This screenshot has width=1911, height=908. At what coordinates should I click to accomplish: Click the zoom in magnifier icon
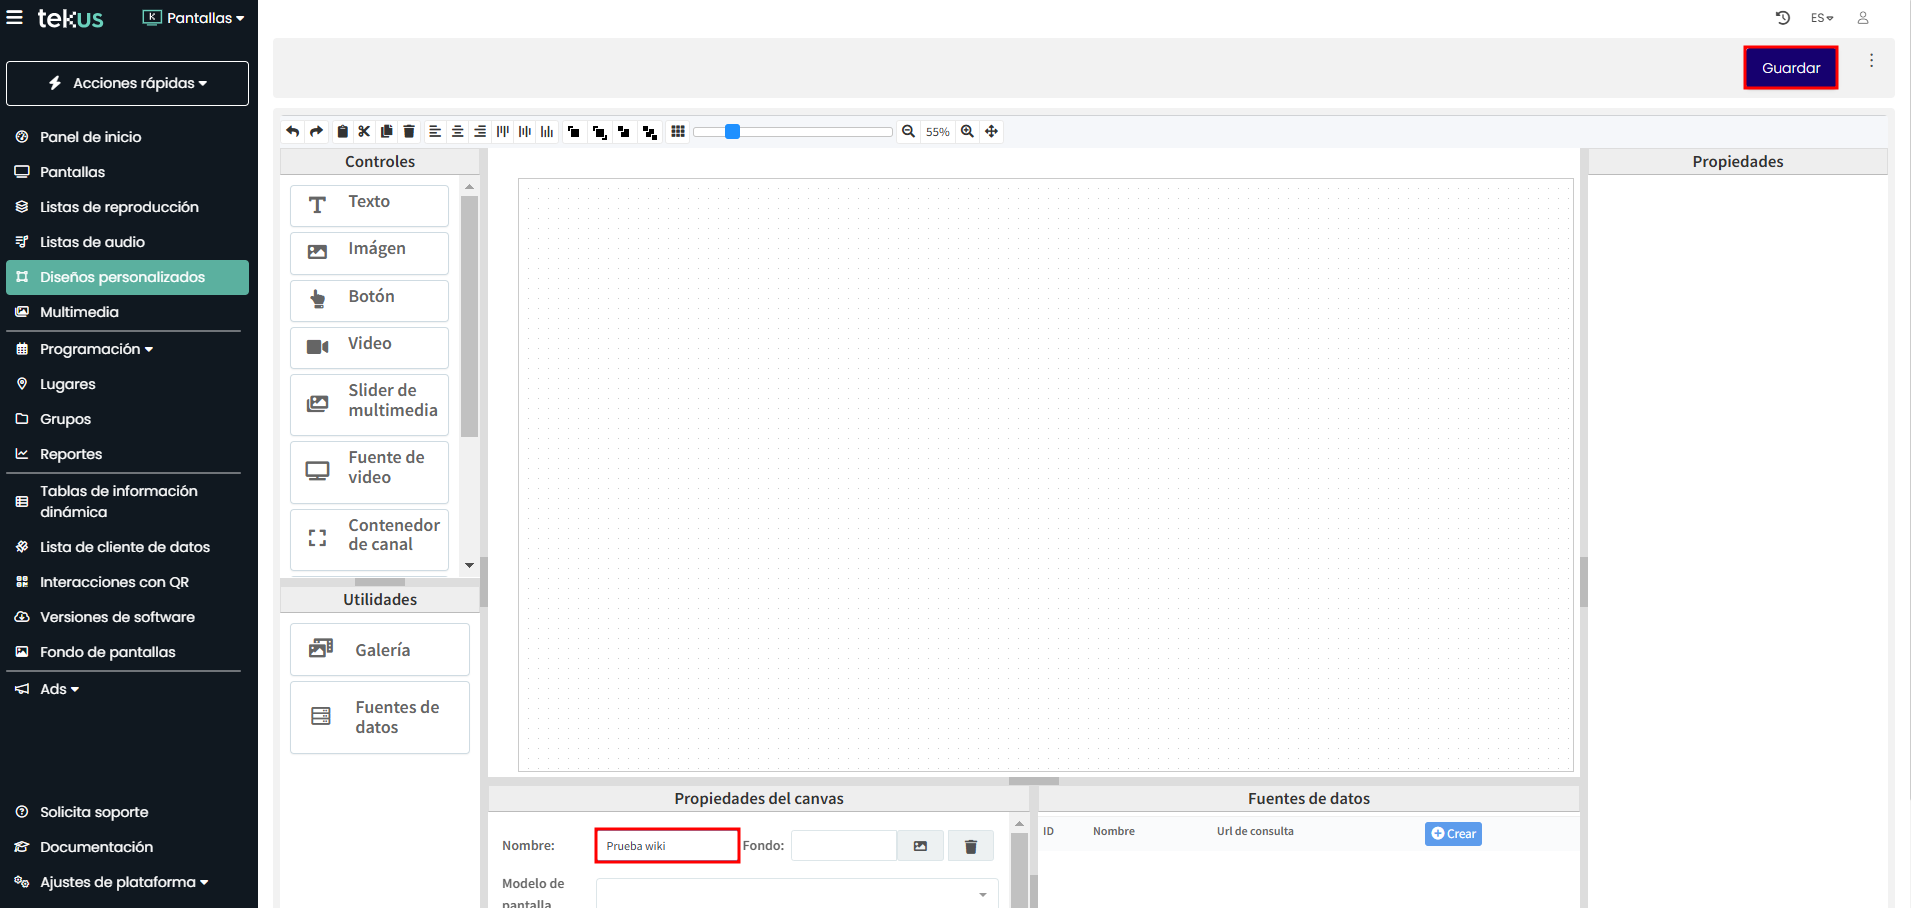click(x=967, y=131)
